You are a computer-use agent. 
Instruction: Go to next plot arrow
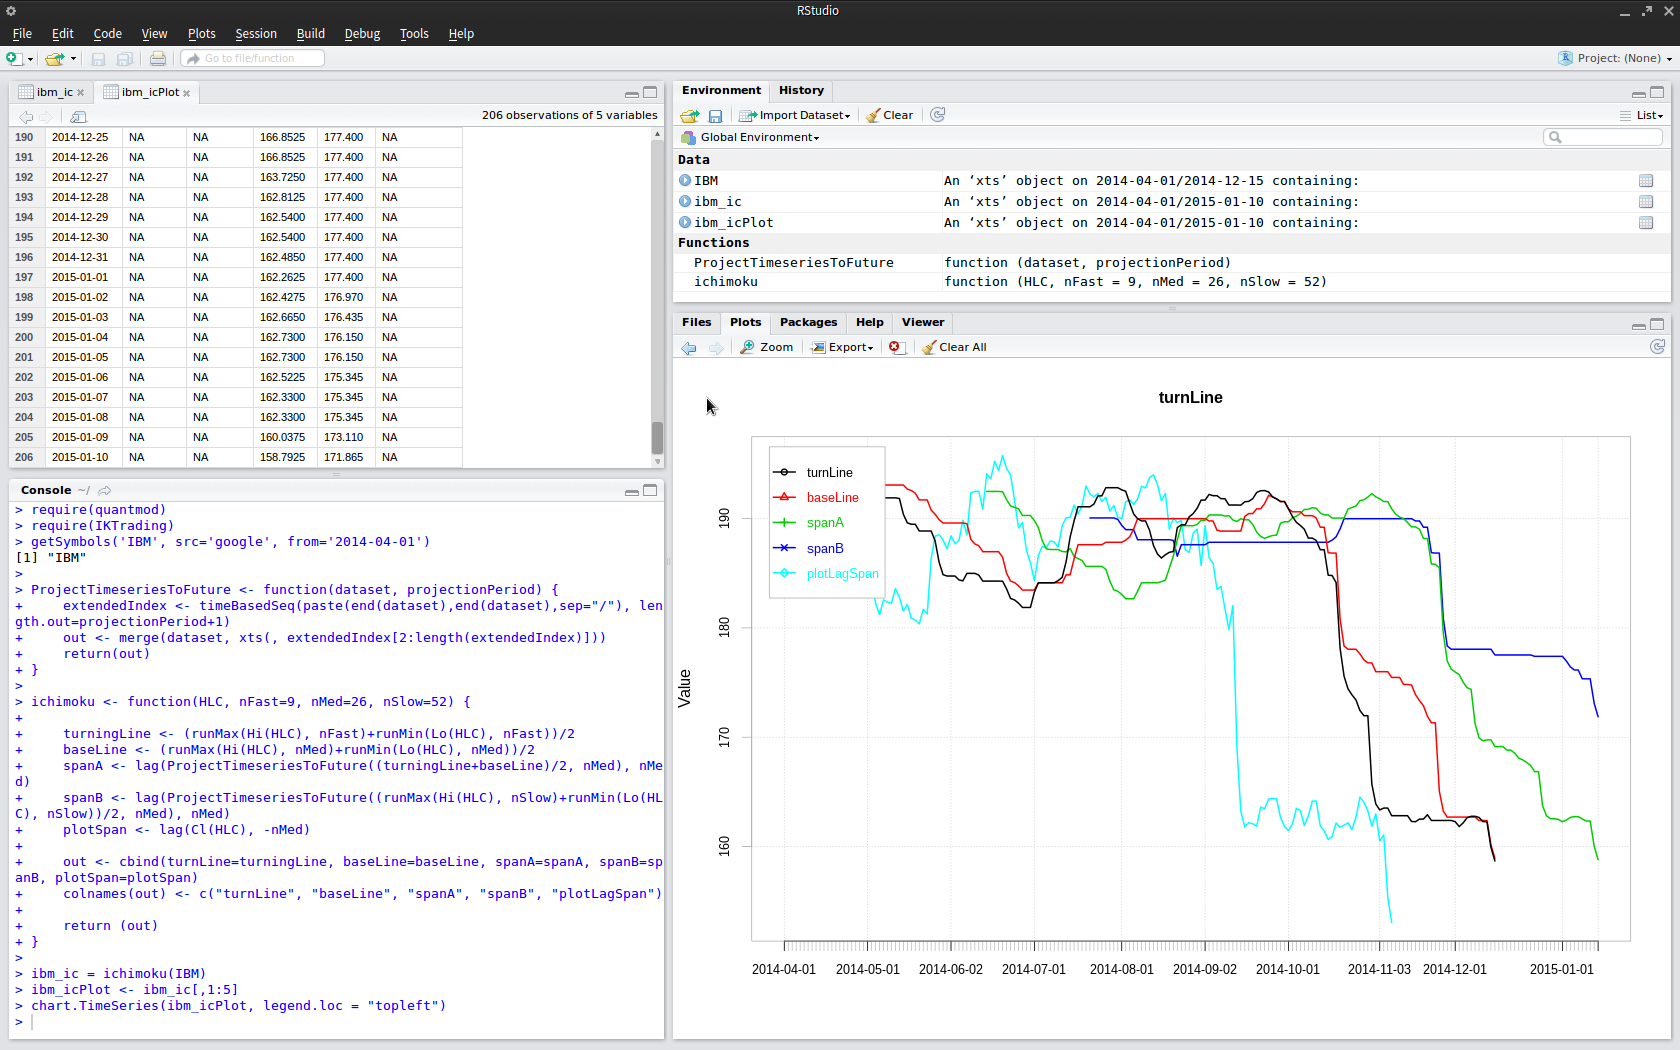(715, 348)
